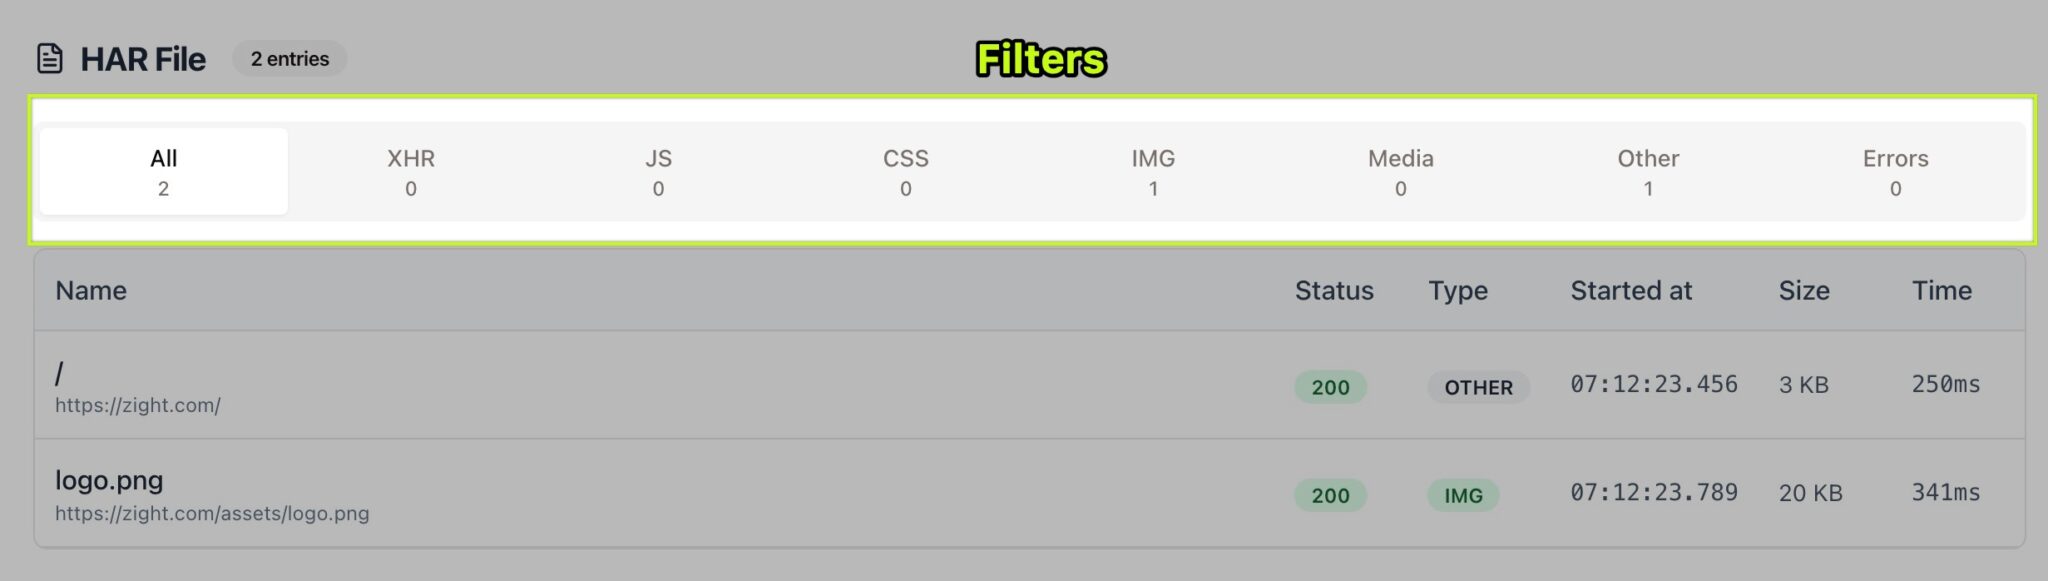The height and width of the screenshot is (581, 2048).
Task: Click the Size column header
Action: click(x=1804, y=290)
